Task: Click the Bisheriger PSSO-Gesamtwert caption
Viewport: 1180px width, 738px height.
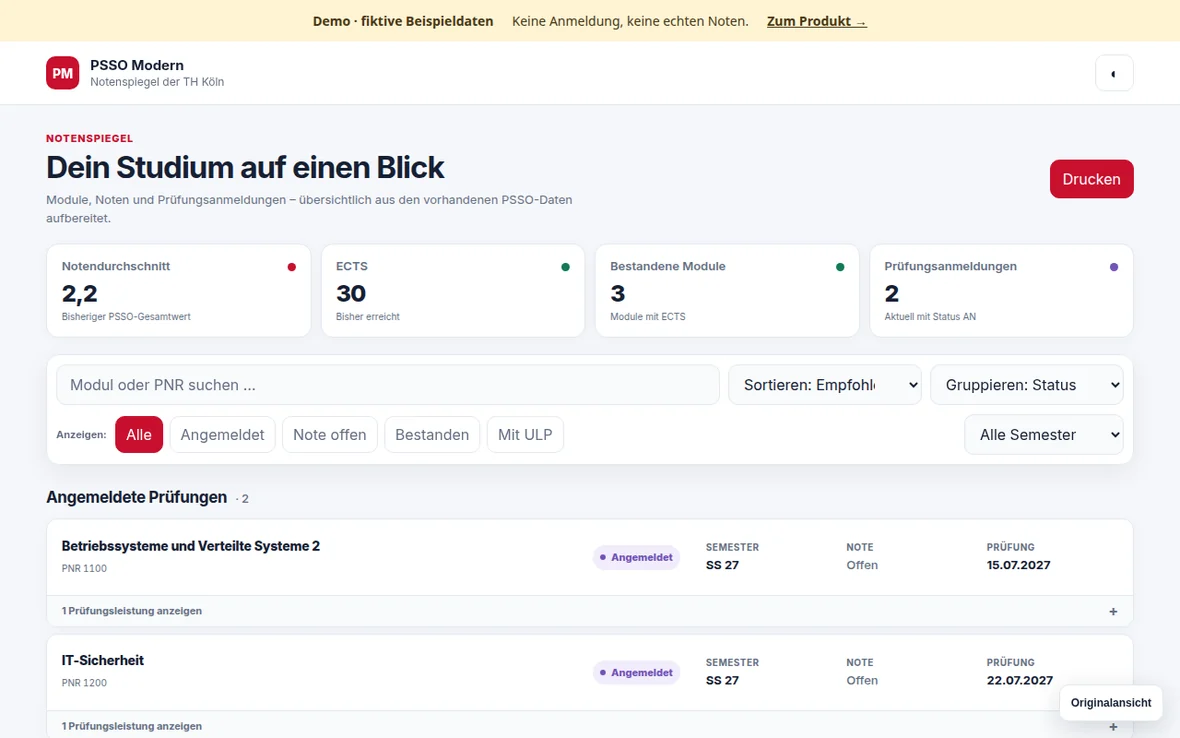Action: click(126, 317)
